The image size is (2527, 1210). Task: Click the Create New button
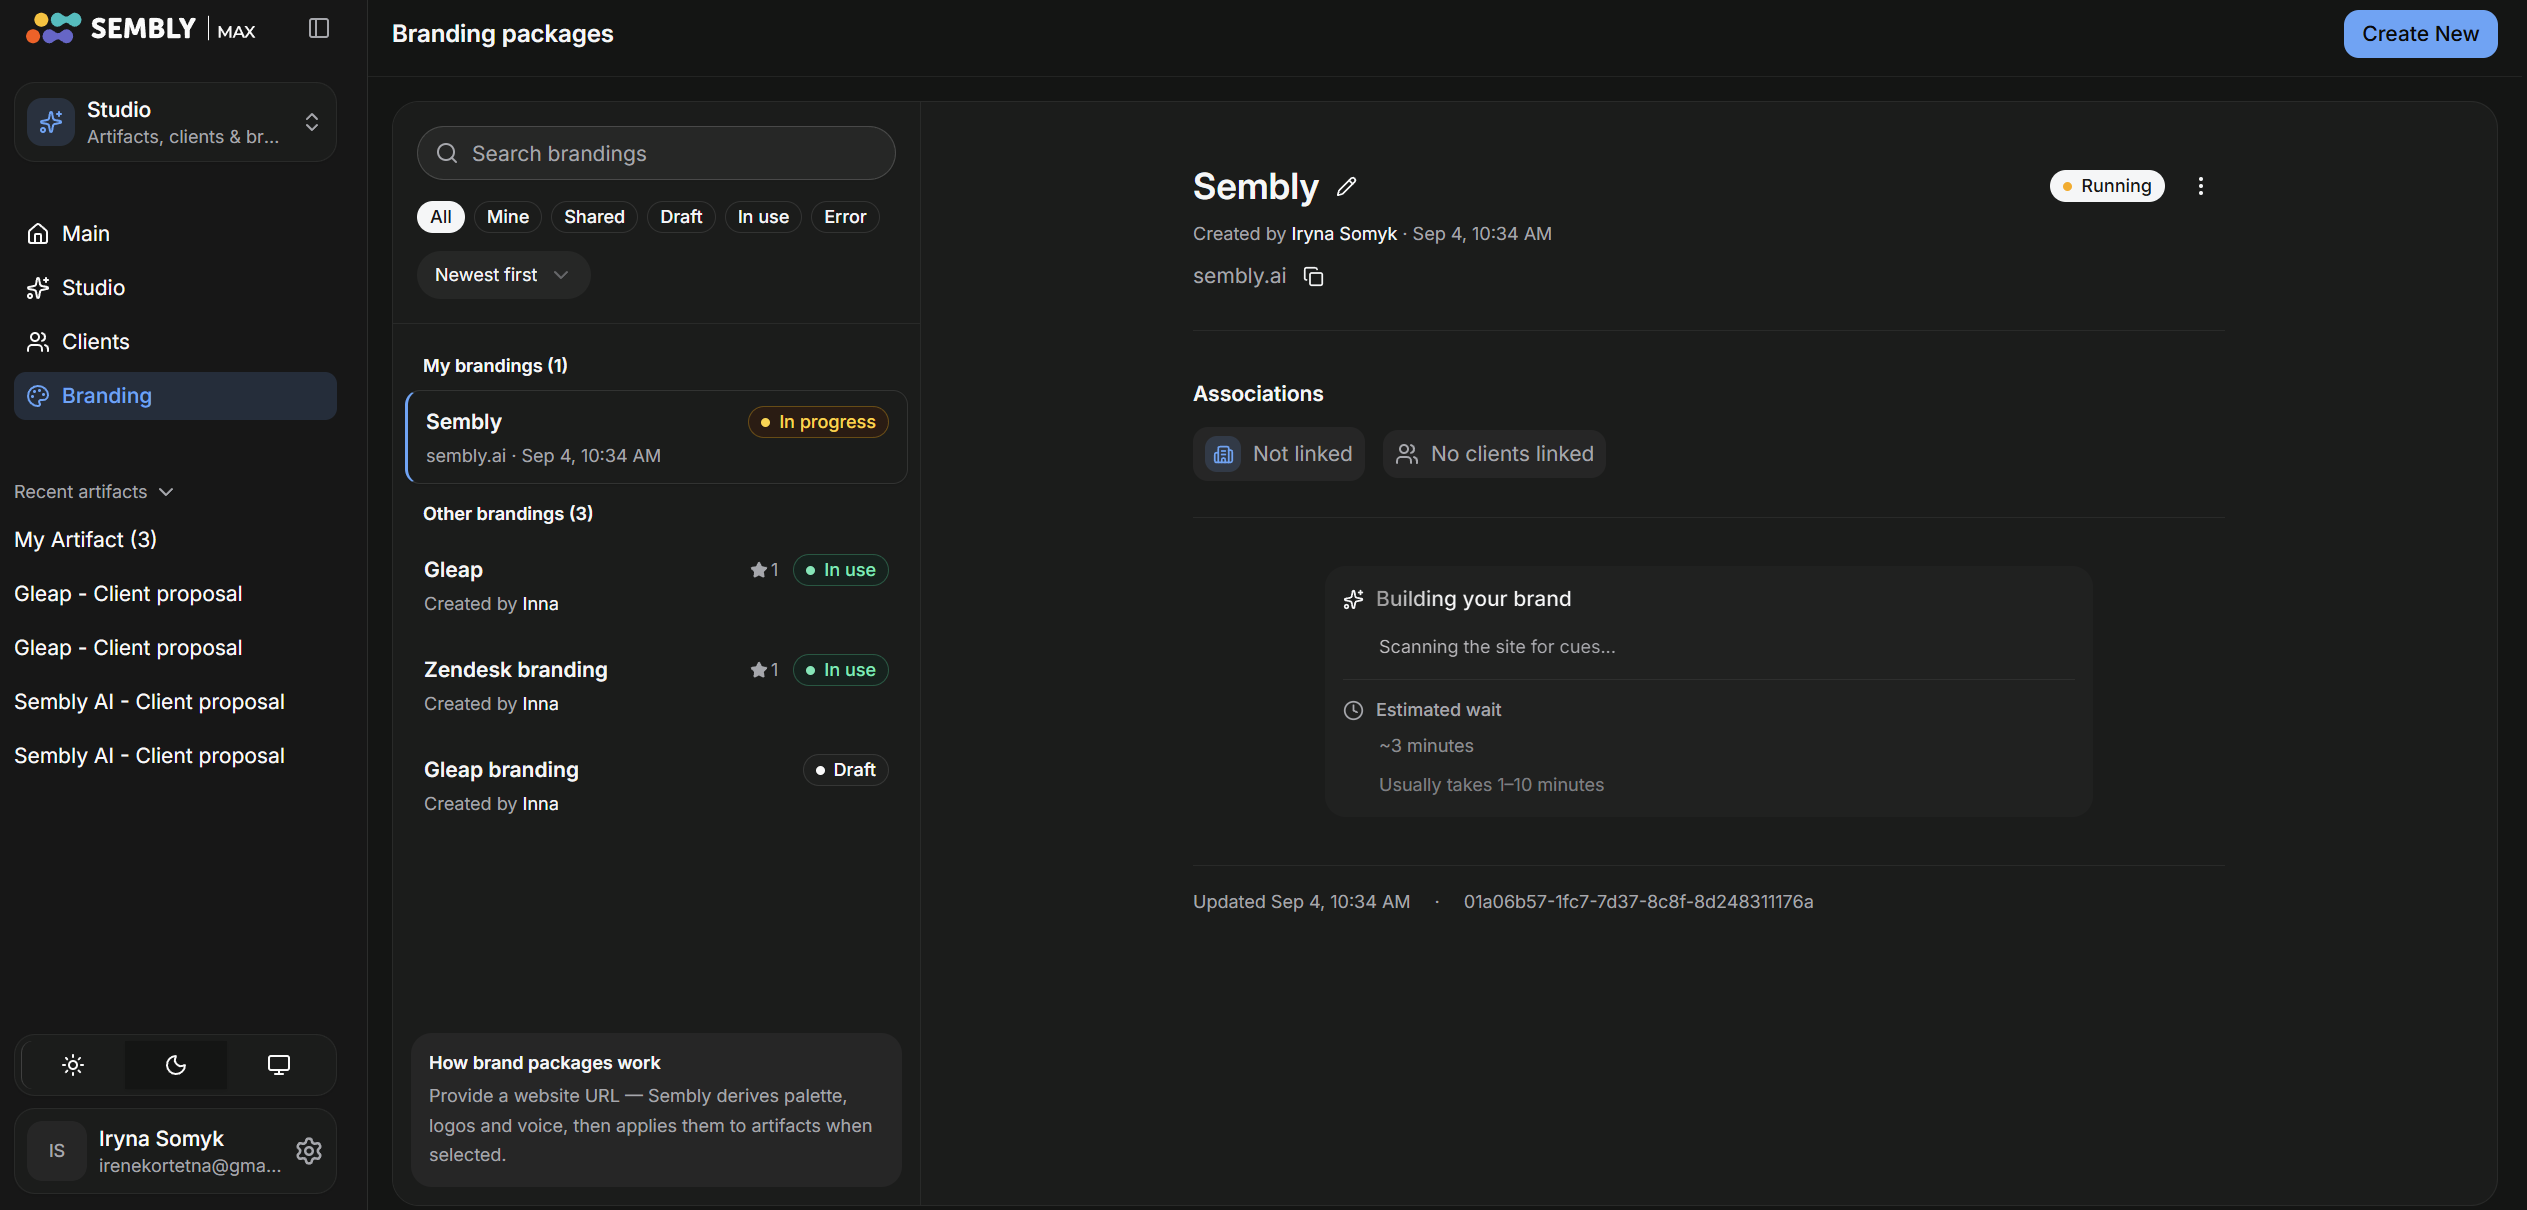[x=2420, y=34]
